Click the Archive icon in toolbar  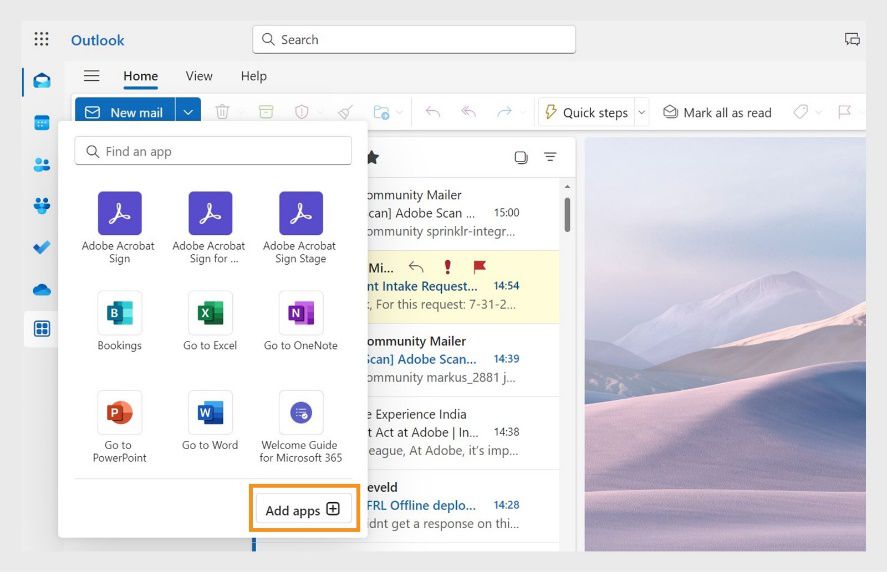[x=266, y=112]
